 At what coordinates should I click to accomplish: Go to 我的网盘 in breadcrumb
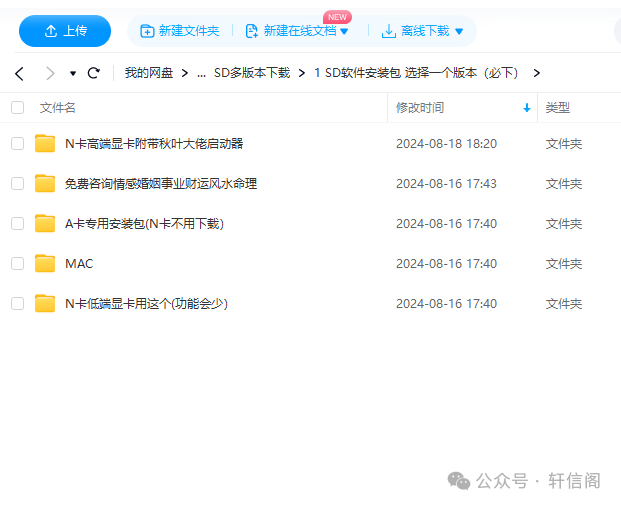point(148,73)
